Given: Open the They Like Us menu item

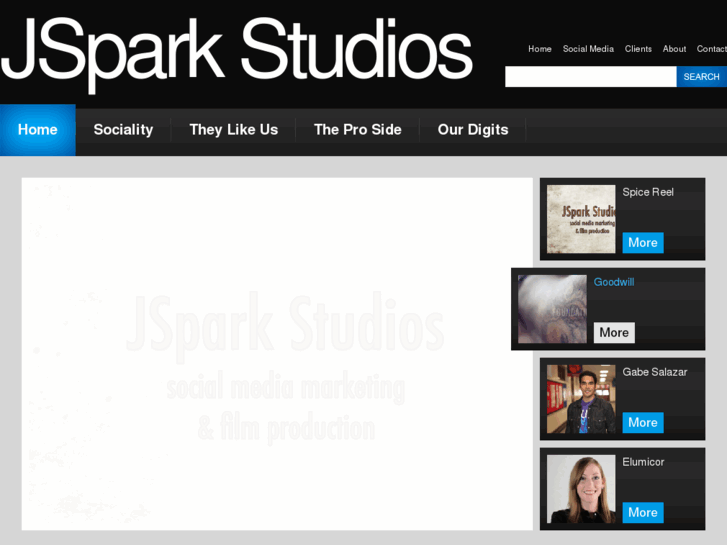Looking at the screenshot, I should 234,129.
